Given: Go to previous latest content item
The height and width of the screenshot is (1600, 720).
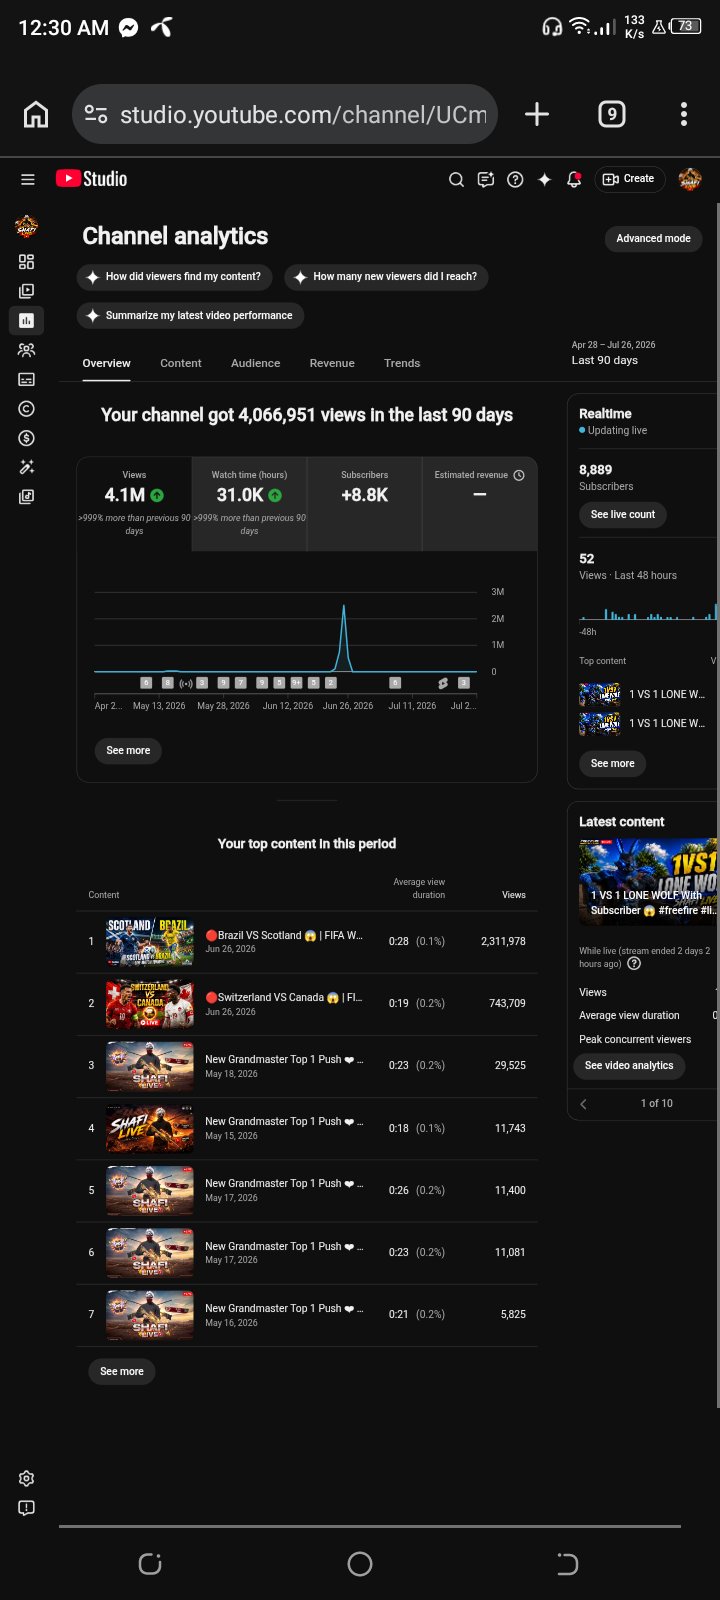Looking at the screenshot, I should click(584, 1104).
